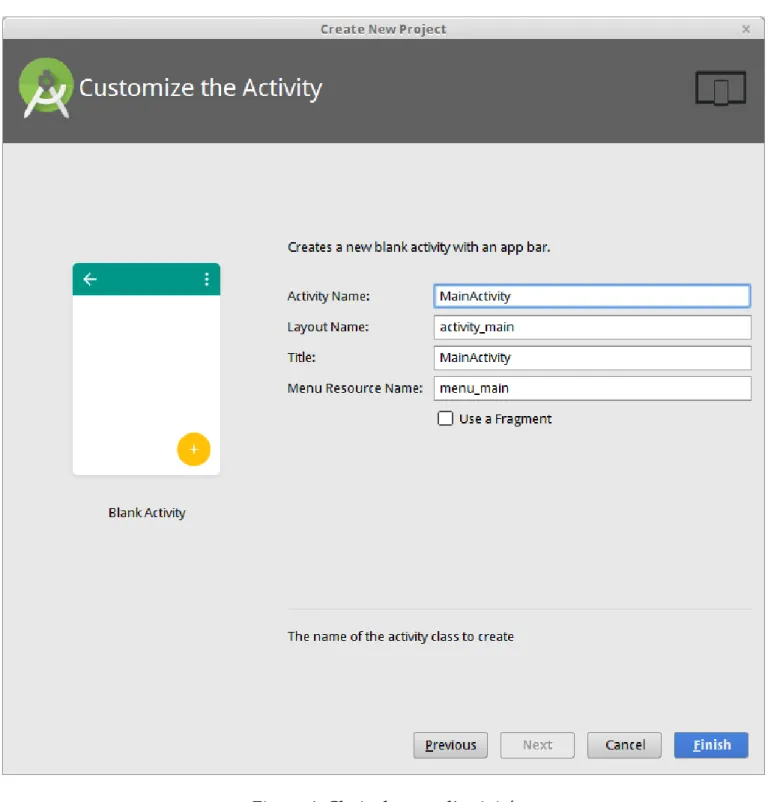Click the three-dot overflow icon in the preview
Image resolution: width=774 pixels, height=802 pixels.
click(207, 279)
